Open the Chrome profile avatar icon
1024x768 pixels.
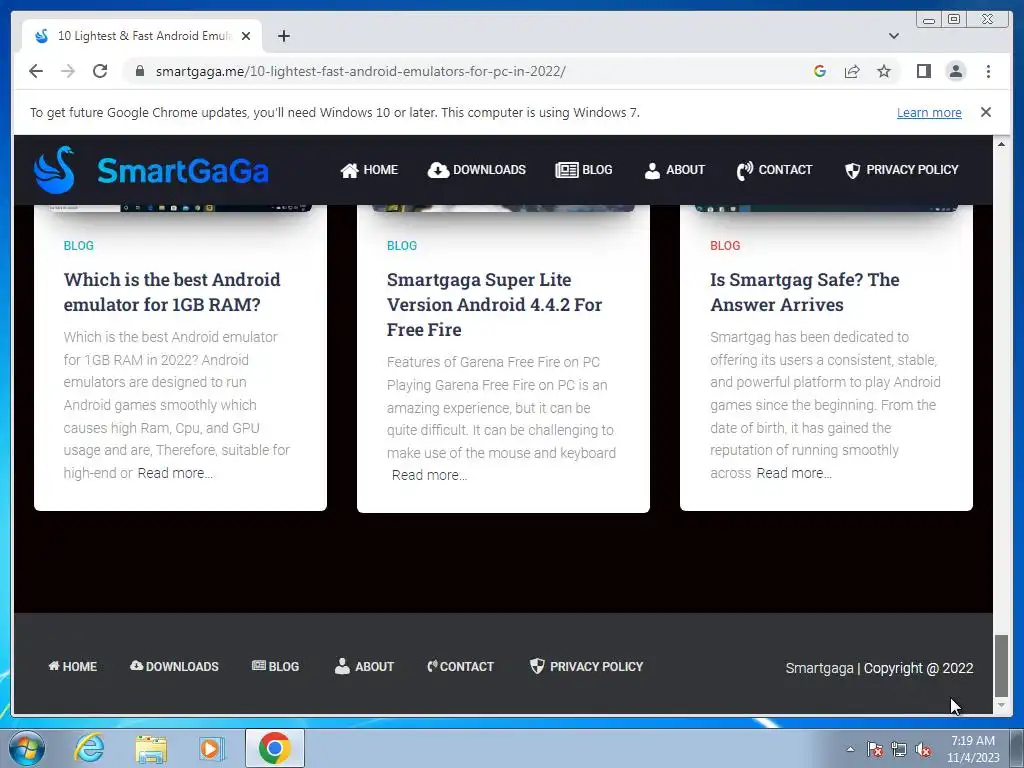pos(955,71)
